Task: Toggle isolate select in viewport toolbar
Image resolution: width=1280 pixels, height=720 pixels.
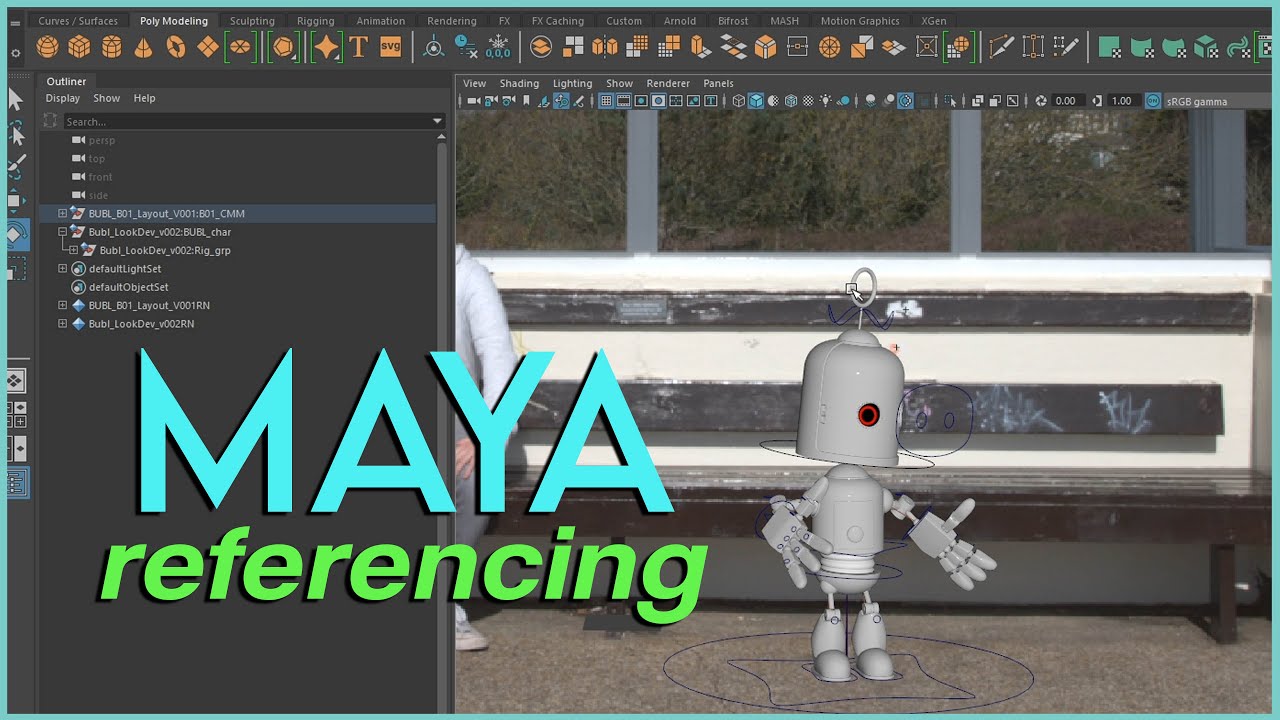Action: click(x=952, y=101)
